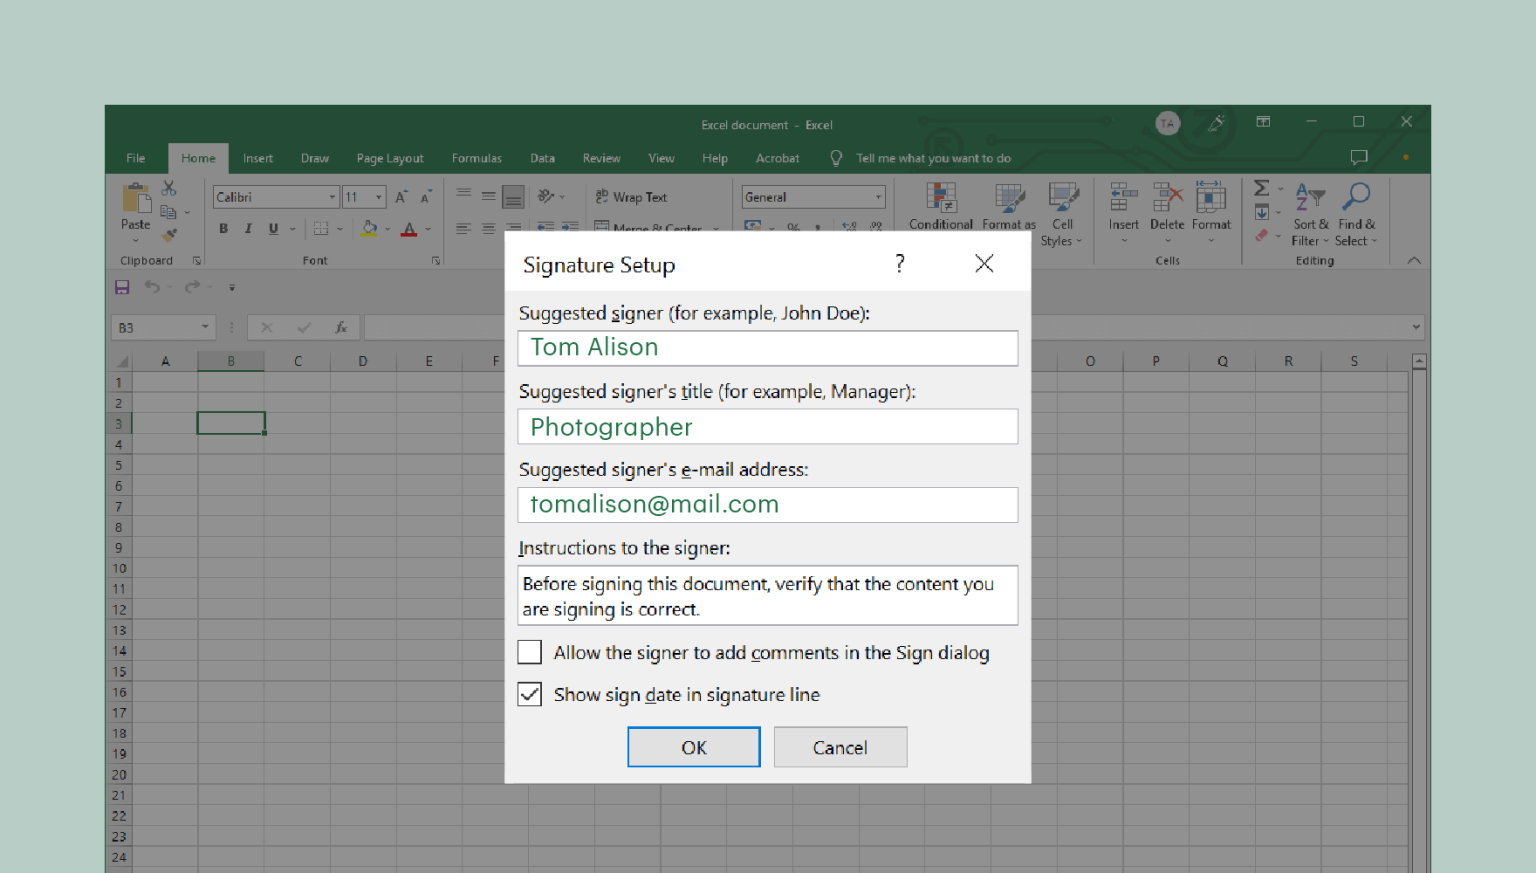Click the Save icon on Quick Access Toolbar
This screenshot has height=873, width=1536.
coord(122,287)
